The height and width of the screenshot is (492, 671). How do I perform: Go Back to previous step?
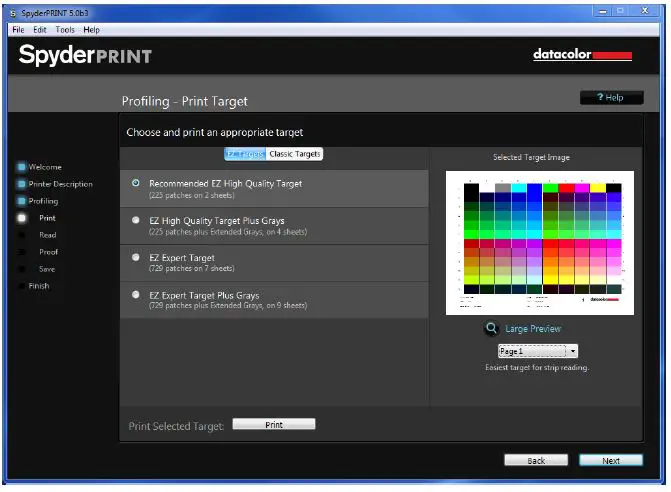coord(536,460)
